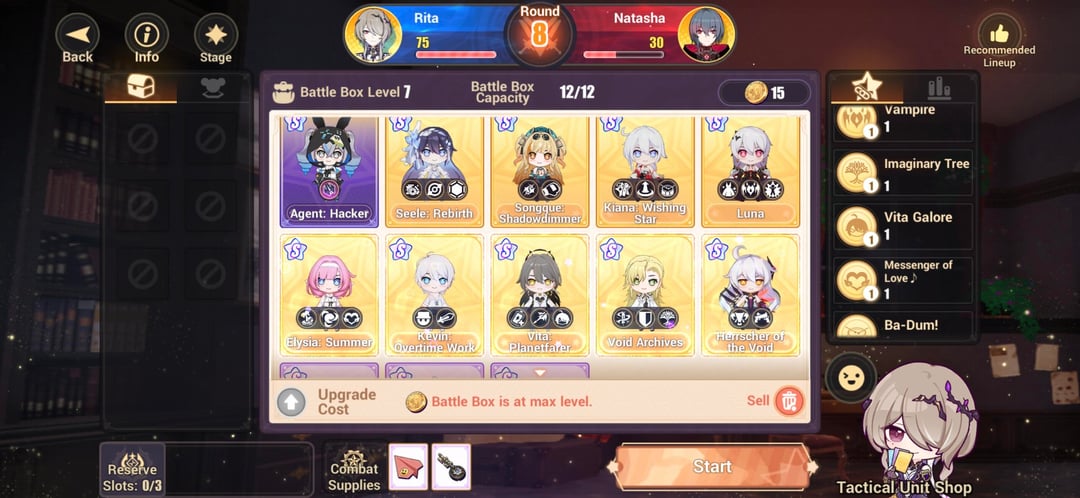Switch to the bear doll tab

pos(213,87)
